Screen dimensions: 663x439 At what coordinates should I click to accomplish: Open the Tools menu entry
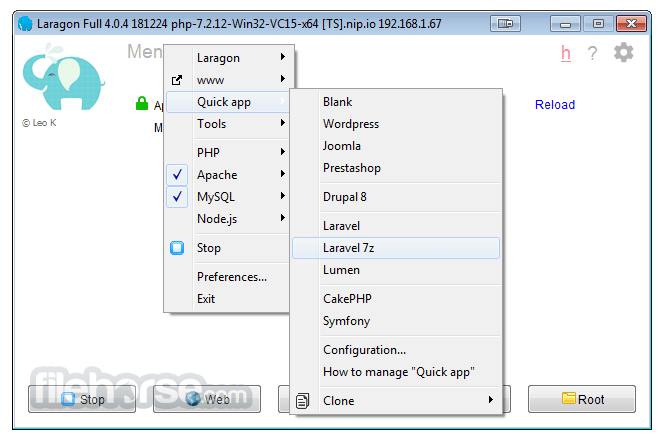[228, 124]
